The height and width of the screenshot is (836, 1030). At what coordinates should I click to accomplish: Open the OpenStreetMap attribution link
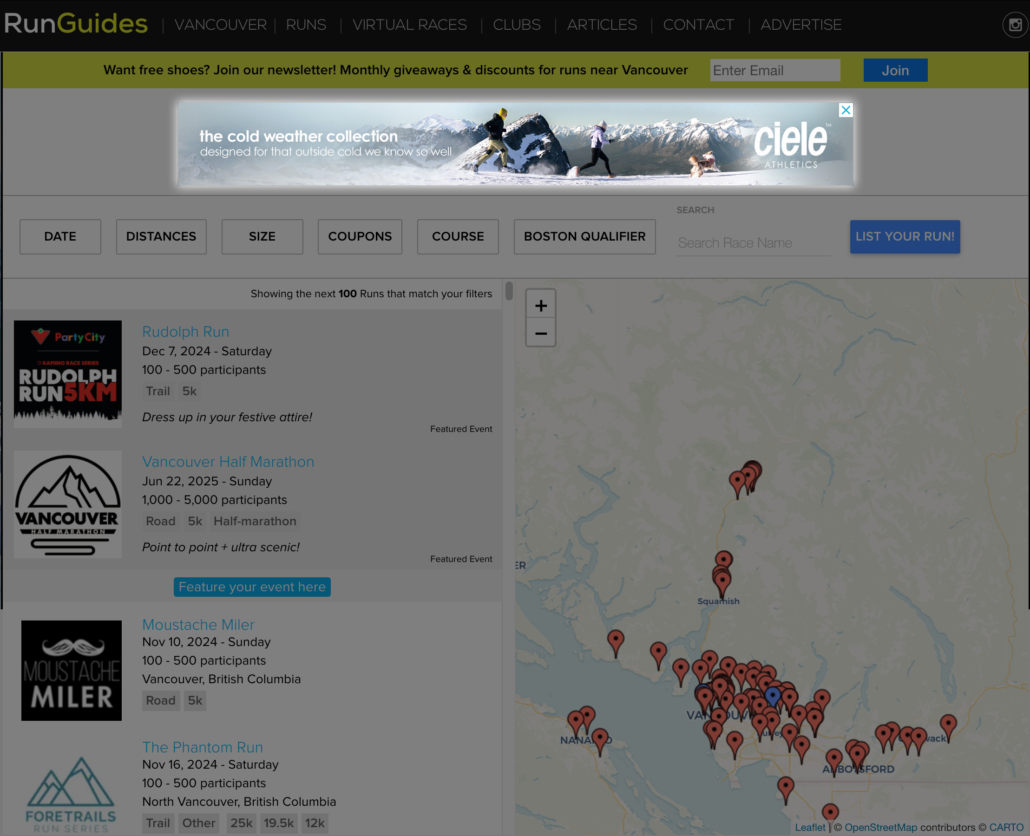(x=880, y=827)
